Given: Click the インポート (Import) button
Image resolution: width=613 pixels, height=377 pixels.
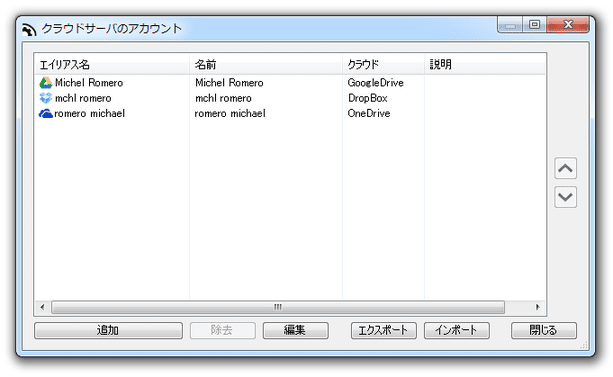Looking at the screenshot, I should (457, 330).
